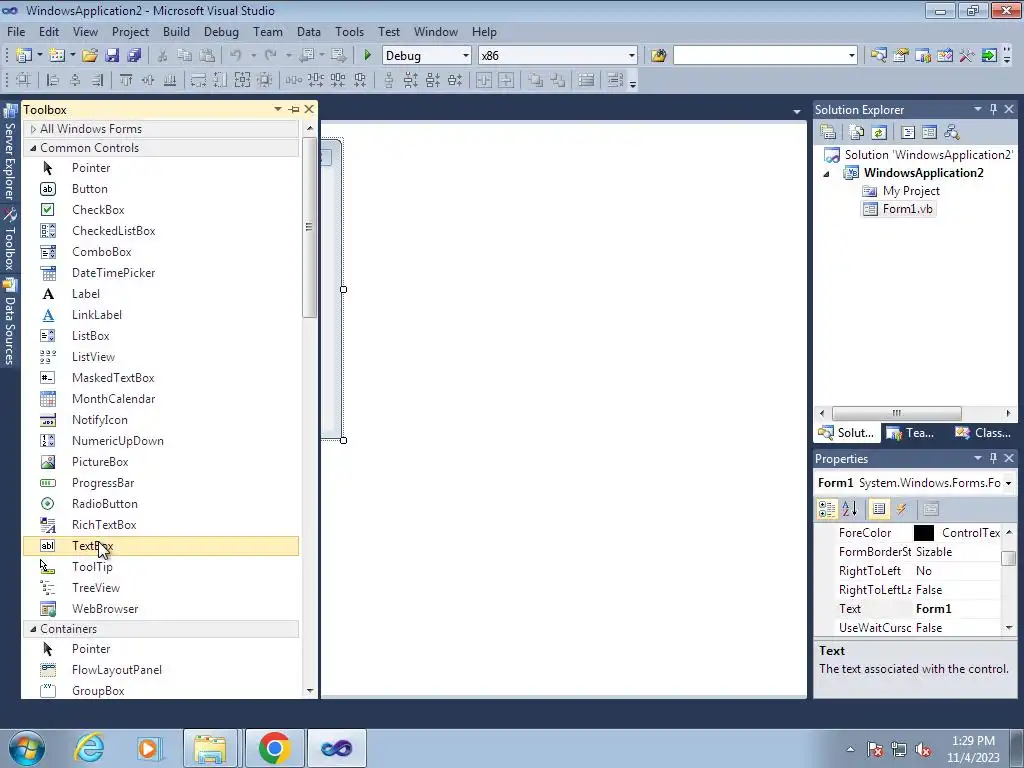This screenshot has width=1024, height=768.
Task: Click the Start Debugging play icon
Action: [x=367, y=56]
